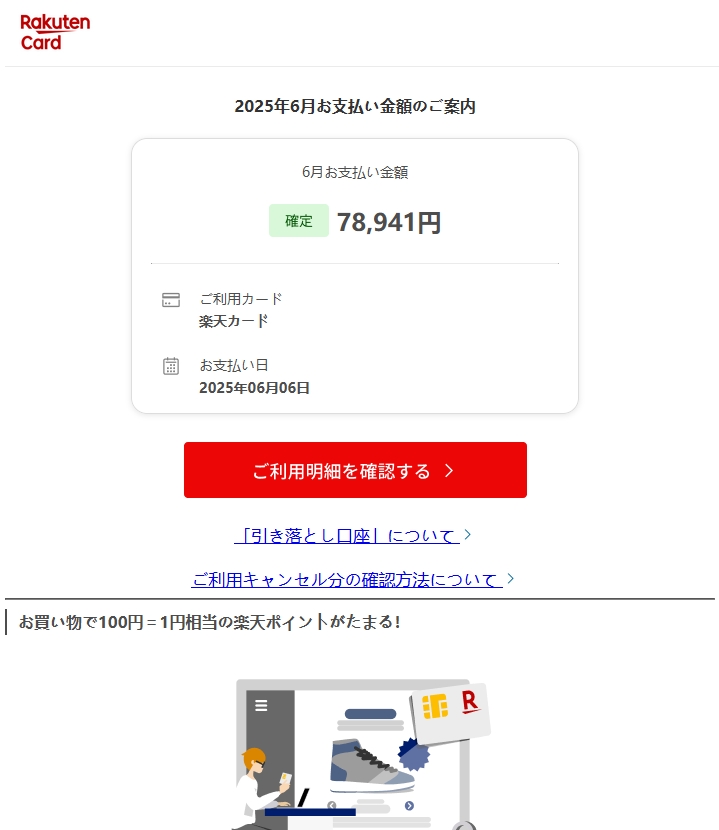This screenshot has width=719, height=830.
Task: Click the blue right-arrow carousel dot in illustration
Action: 409,806
